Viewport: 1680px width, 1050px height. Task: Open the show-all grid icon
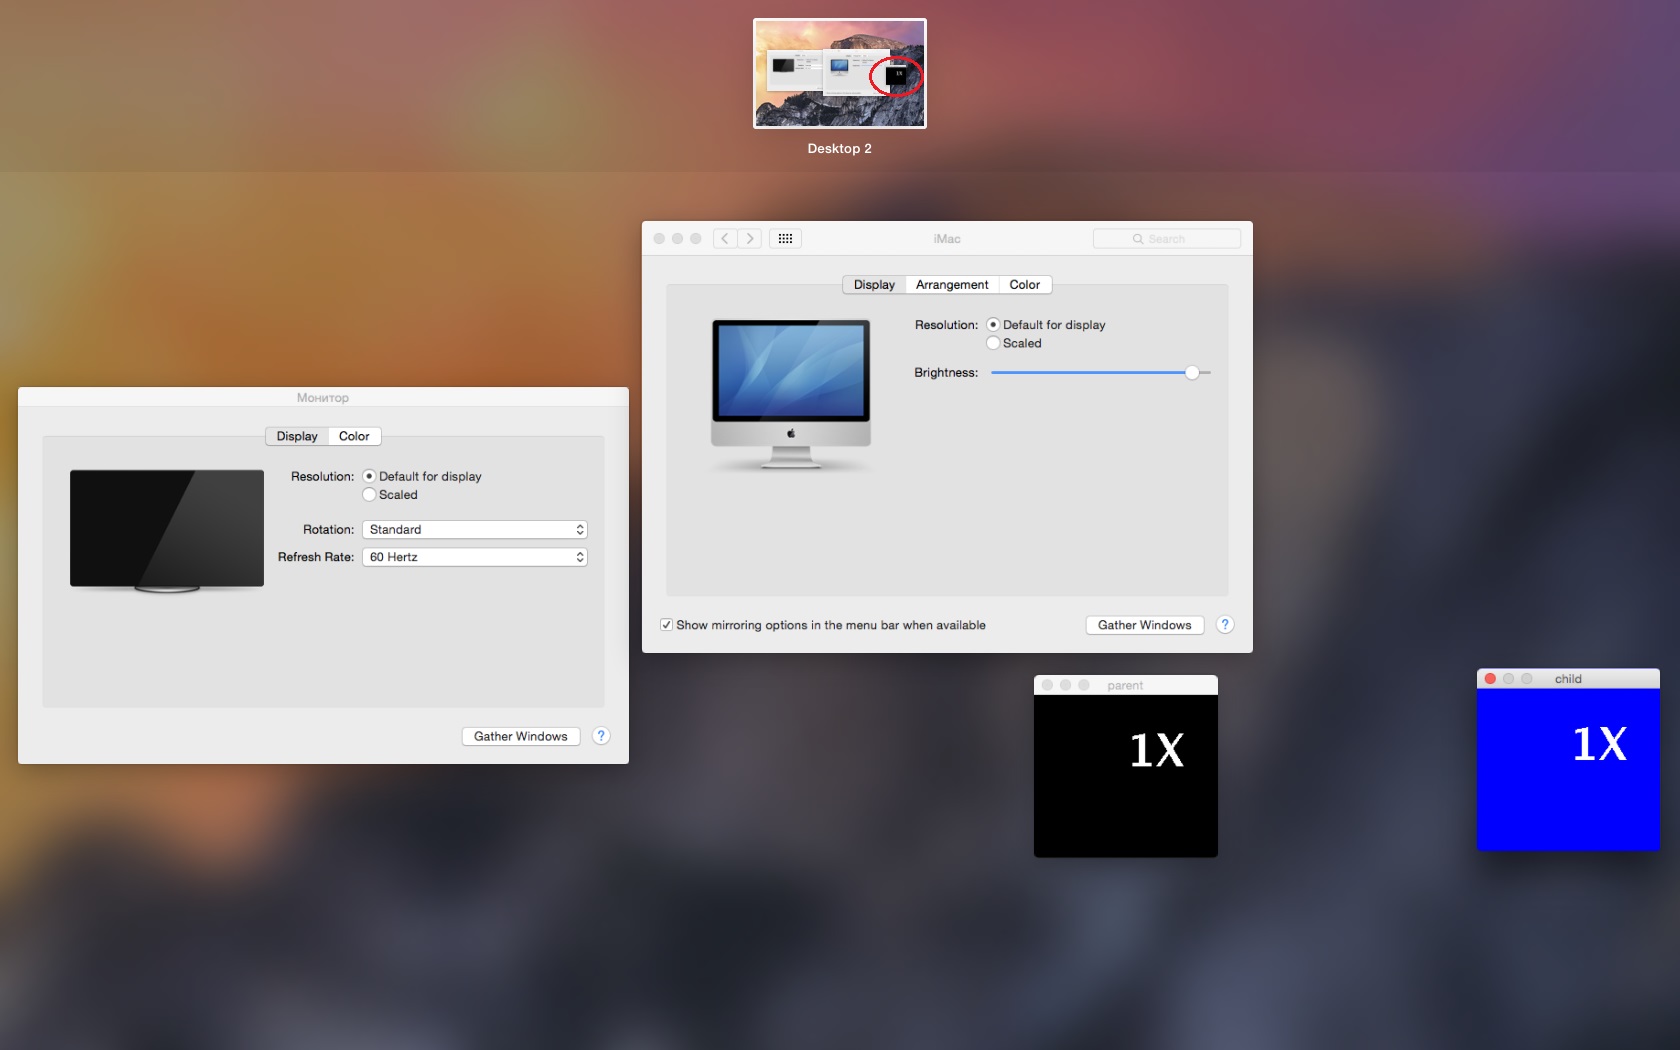(x=785, y=239)
